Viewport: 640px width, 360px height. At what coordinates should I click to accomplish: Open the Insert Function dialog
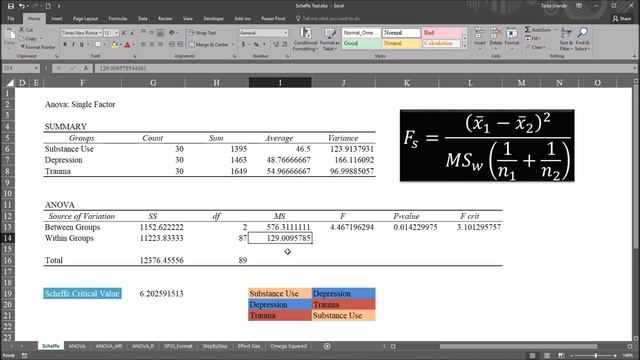point(86,68)
